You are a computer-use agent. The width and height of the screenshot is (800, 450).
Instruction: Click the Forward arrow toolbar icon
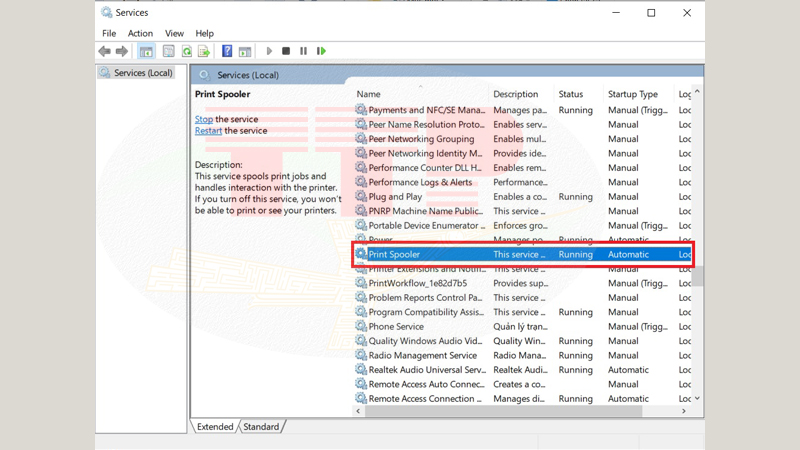[121, 51]
